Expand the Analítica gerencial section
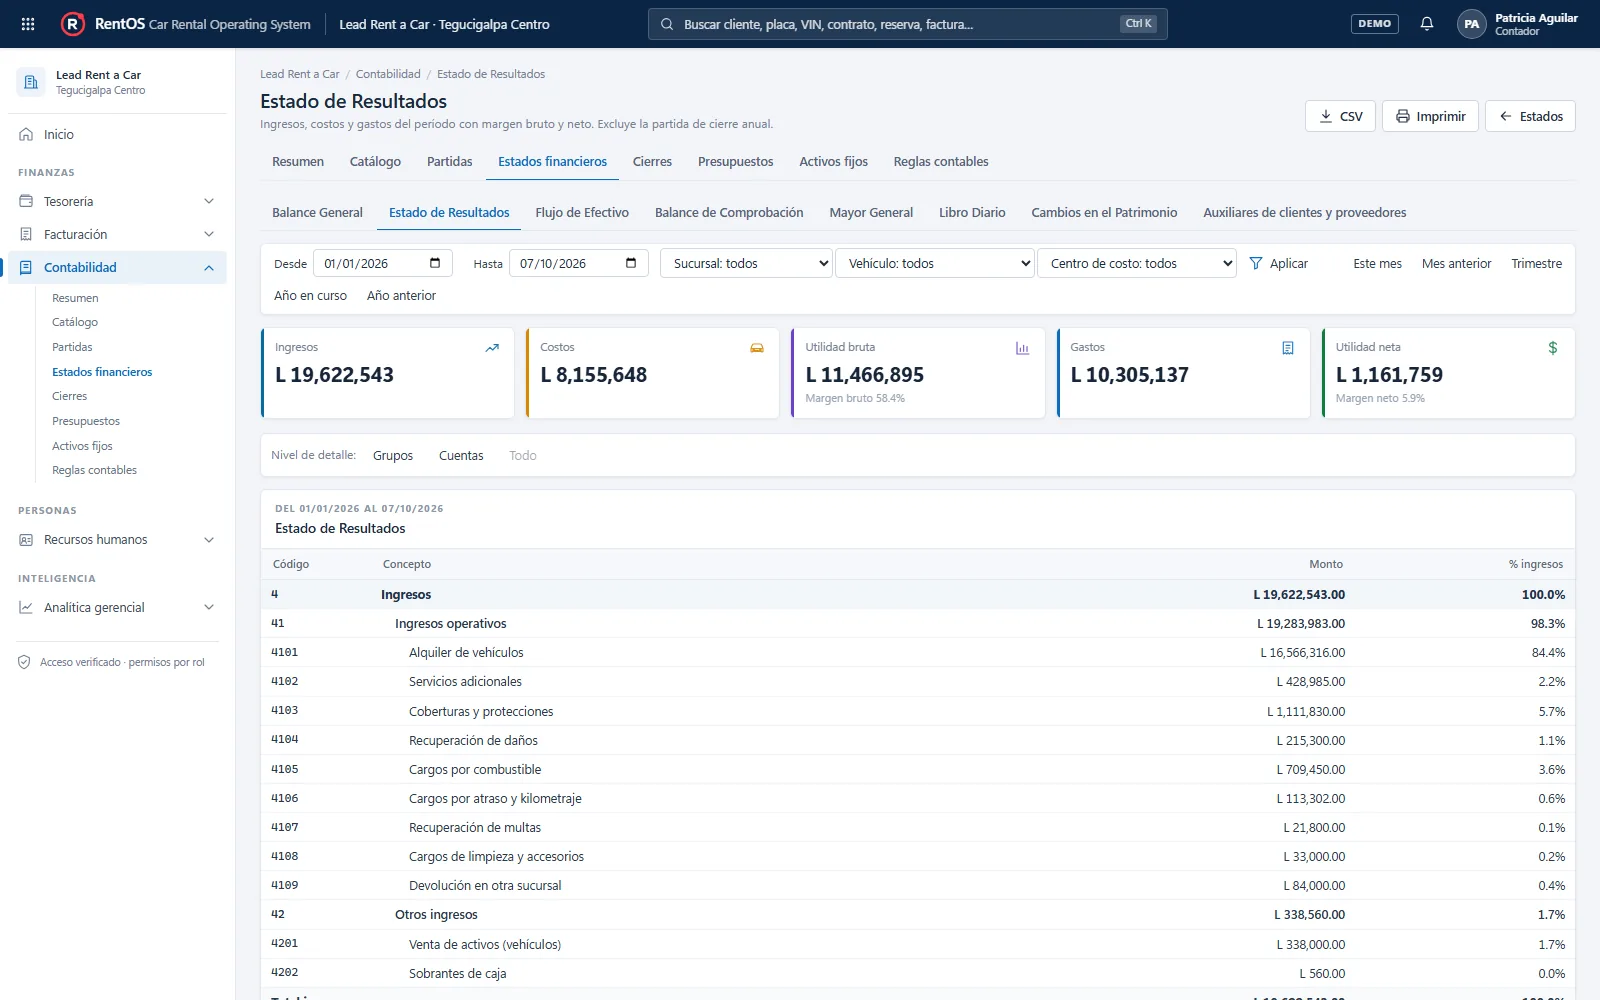This screenshot has height=1000, width=1600. click(117, 607)
